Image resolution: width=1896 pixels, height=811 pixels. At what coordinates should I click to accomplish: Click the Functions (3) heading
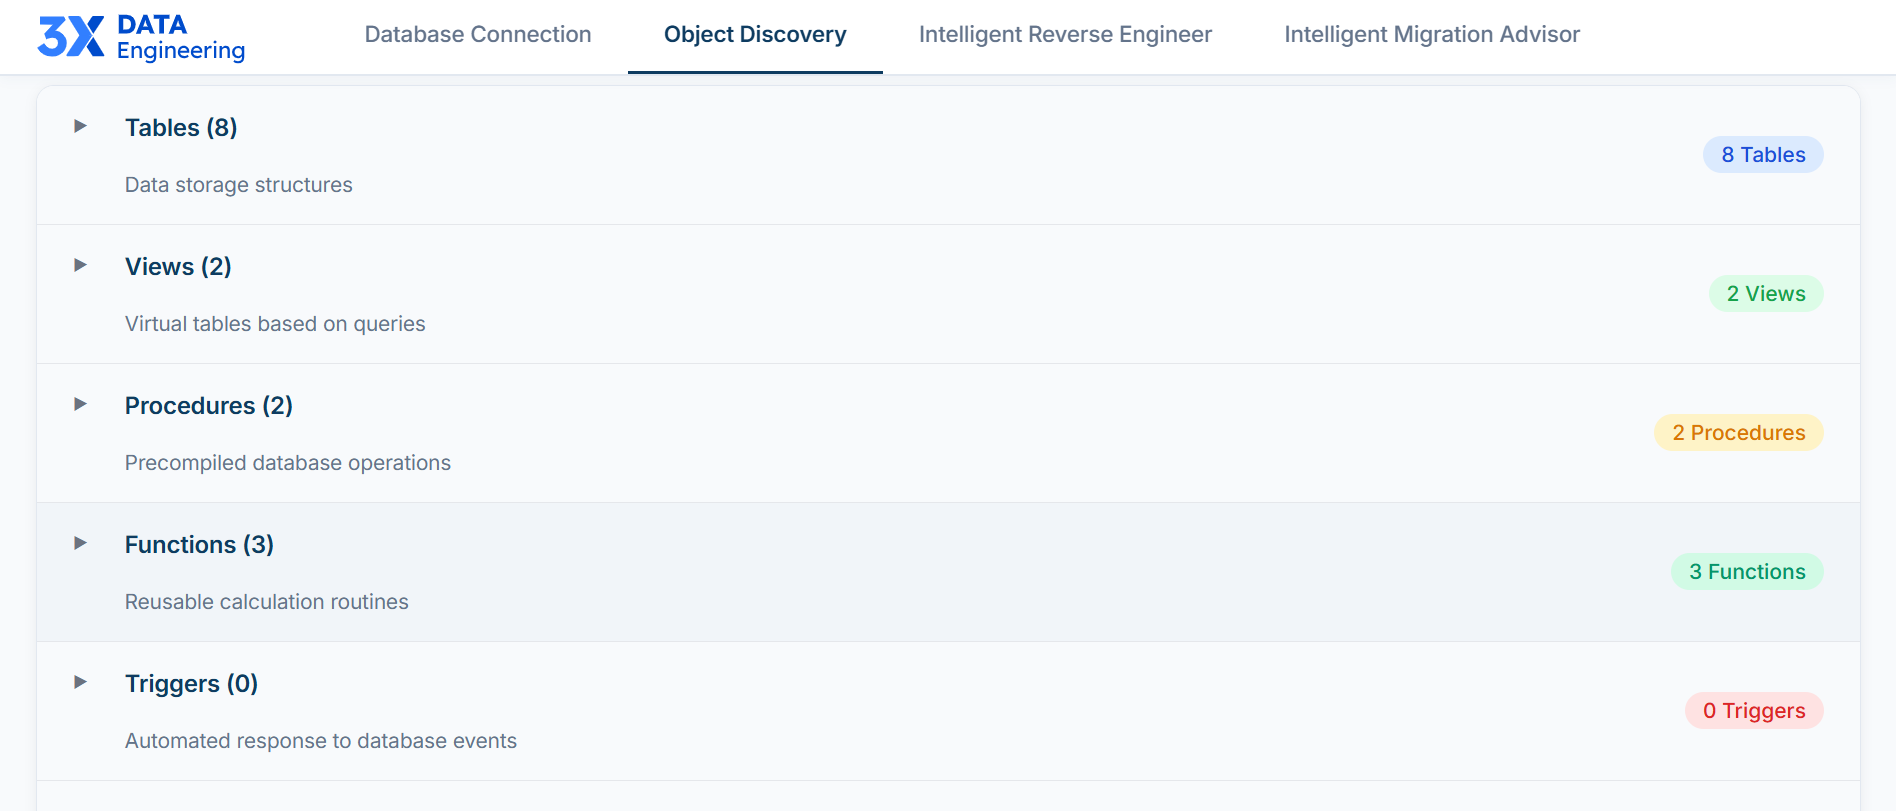click(199, 545)
